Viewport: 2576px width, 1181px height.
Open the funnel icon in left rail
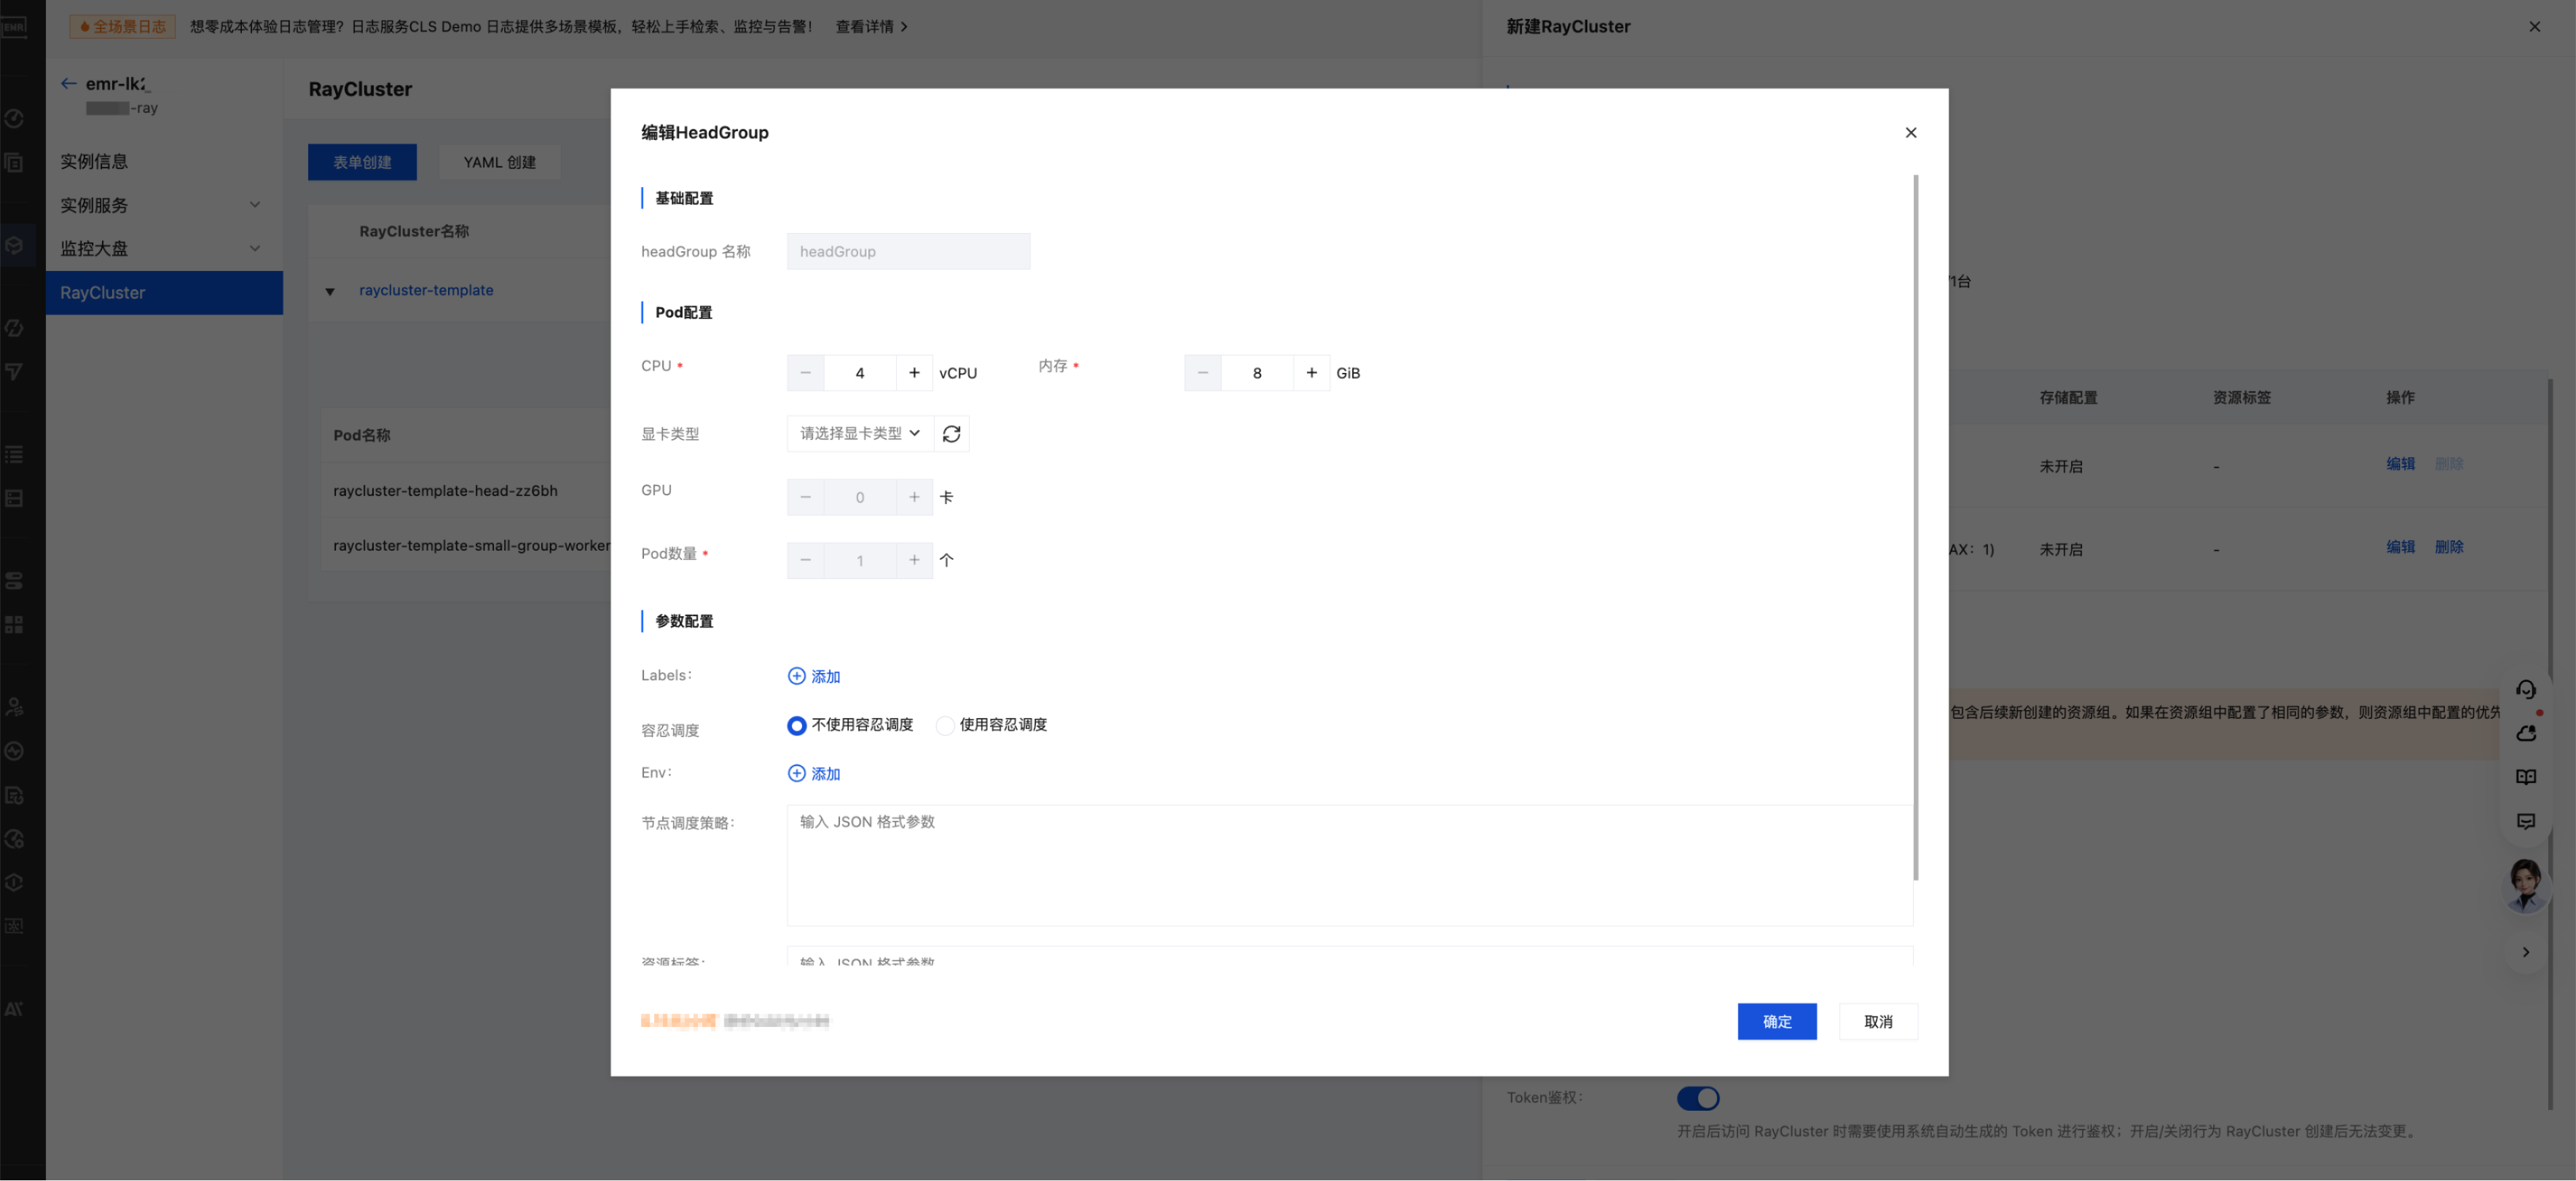(x=14, y=371)
